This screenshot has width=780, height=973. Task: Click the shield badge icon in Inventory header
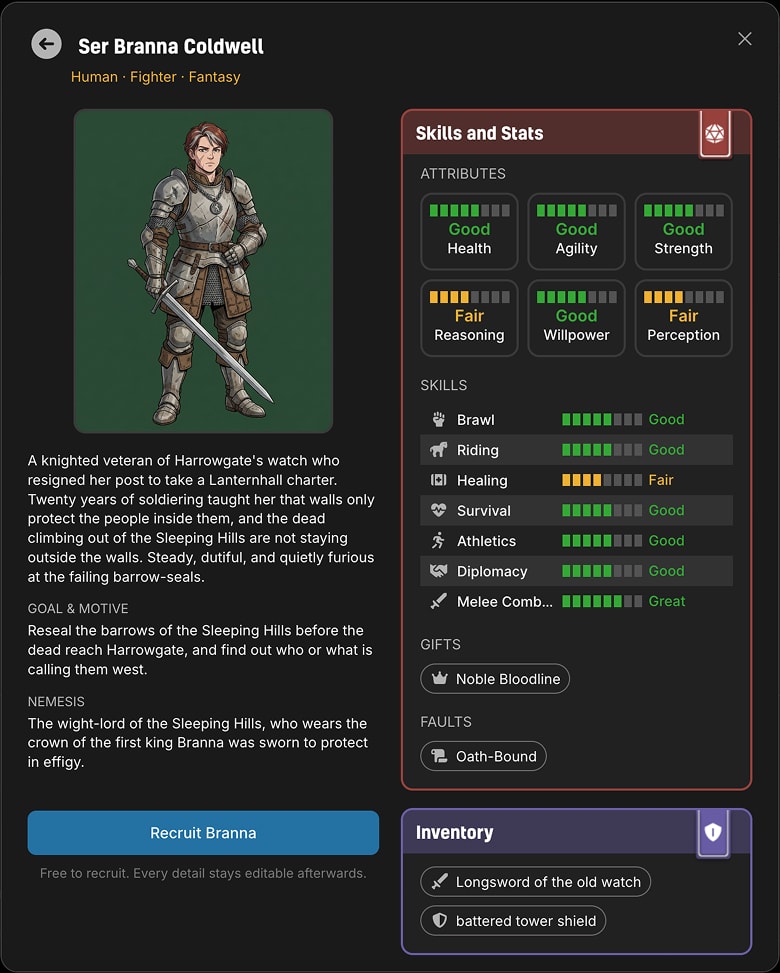pos(713,832)
